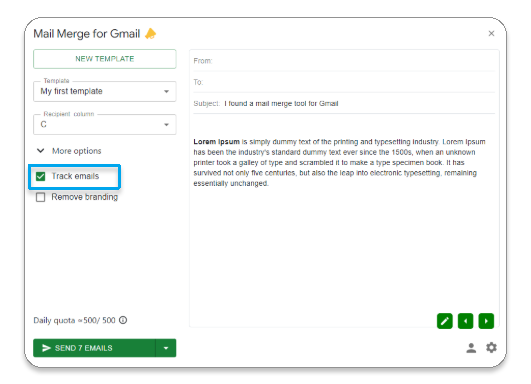Click the NEW TEMPLATE button
Viewport: 531px width, 384px height.
[105, 59]
